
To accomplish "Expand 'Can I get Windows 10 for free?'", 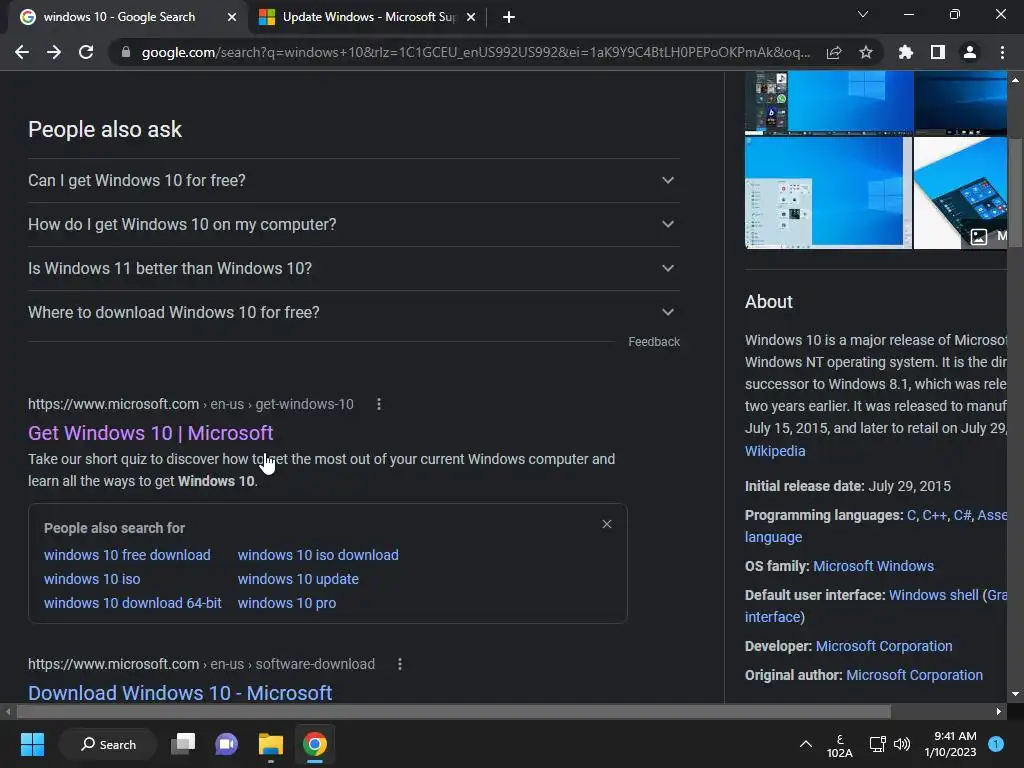I will pyautogui.click(x=353, y=180).
